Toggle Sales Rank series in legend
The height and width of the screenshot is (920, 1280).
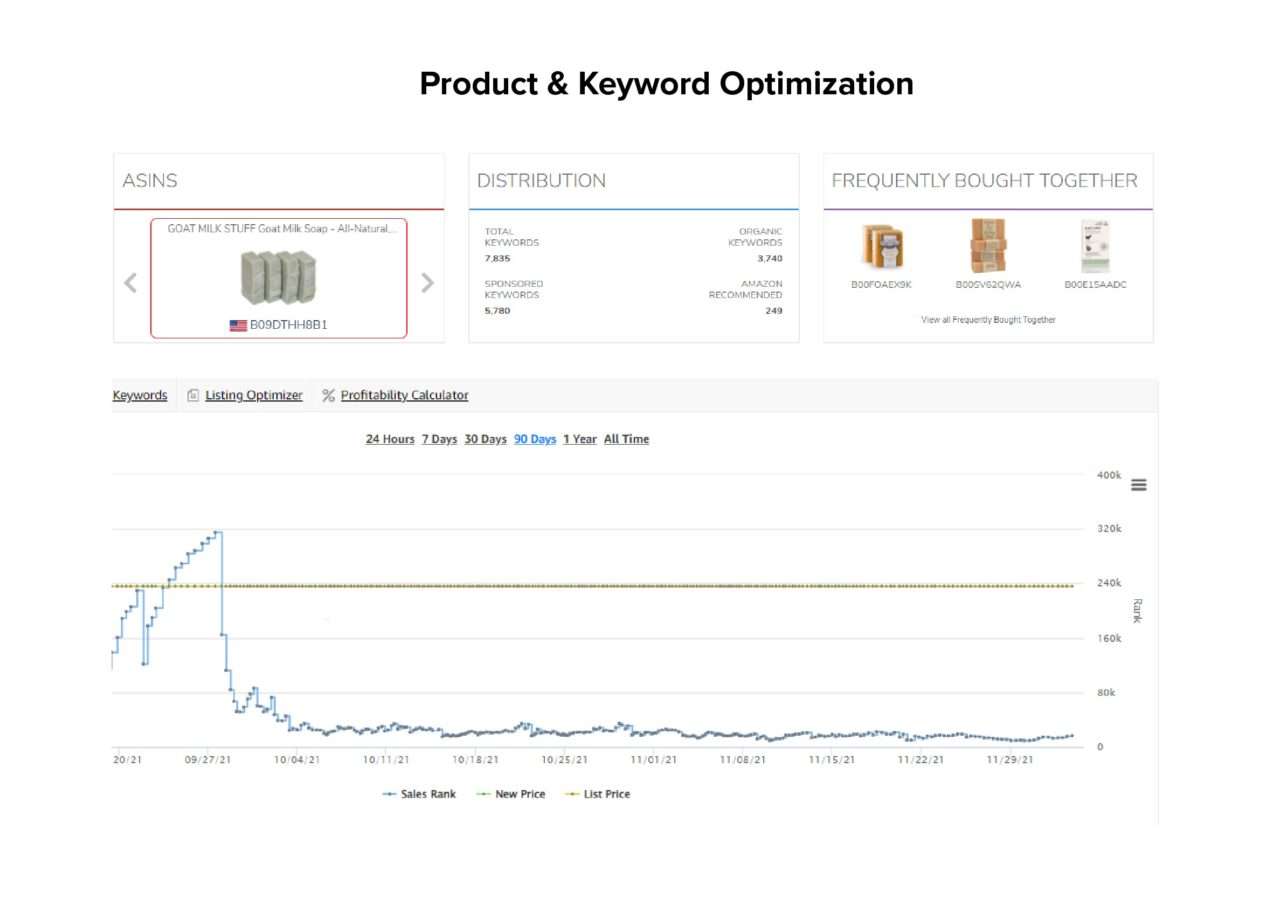pos(419,794)
